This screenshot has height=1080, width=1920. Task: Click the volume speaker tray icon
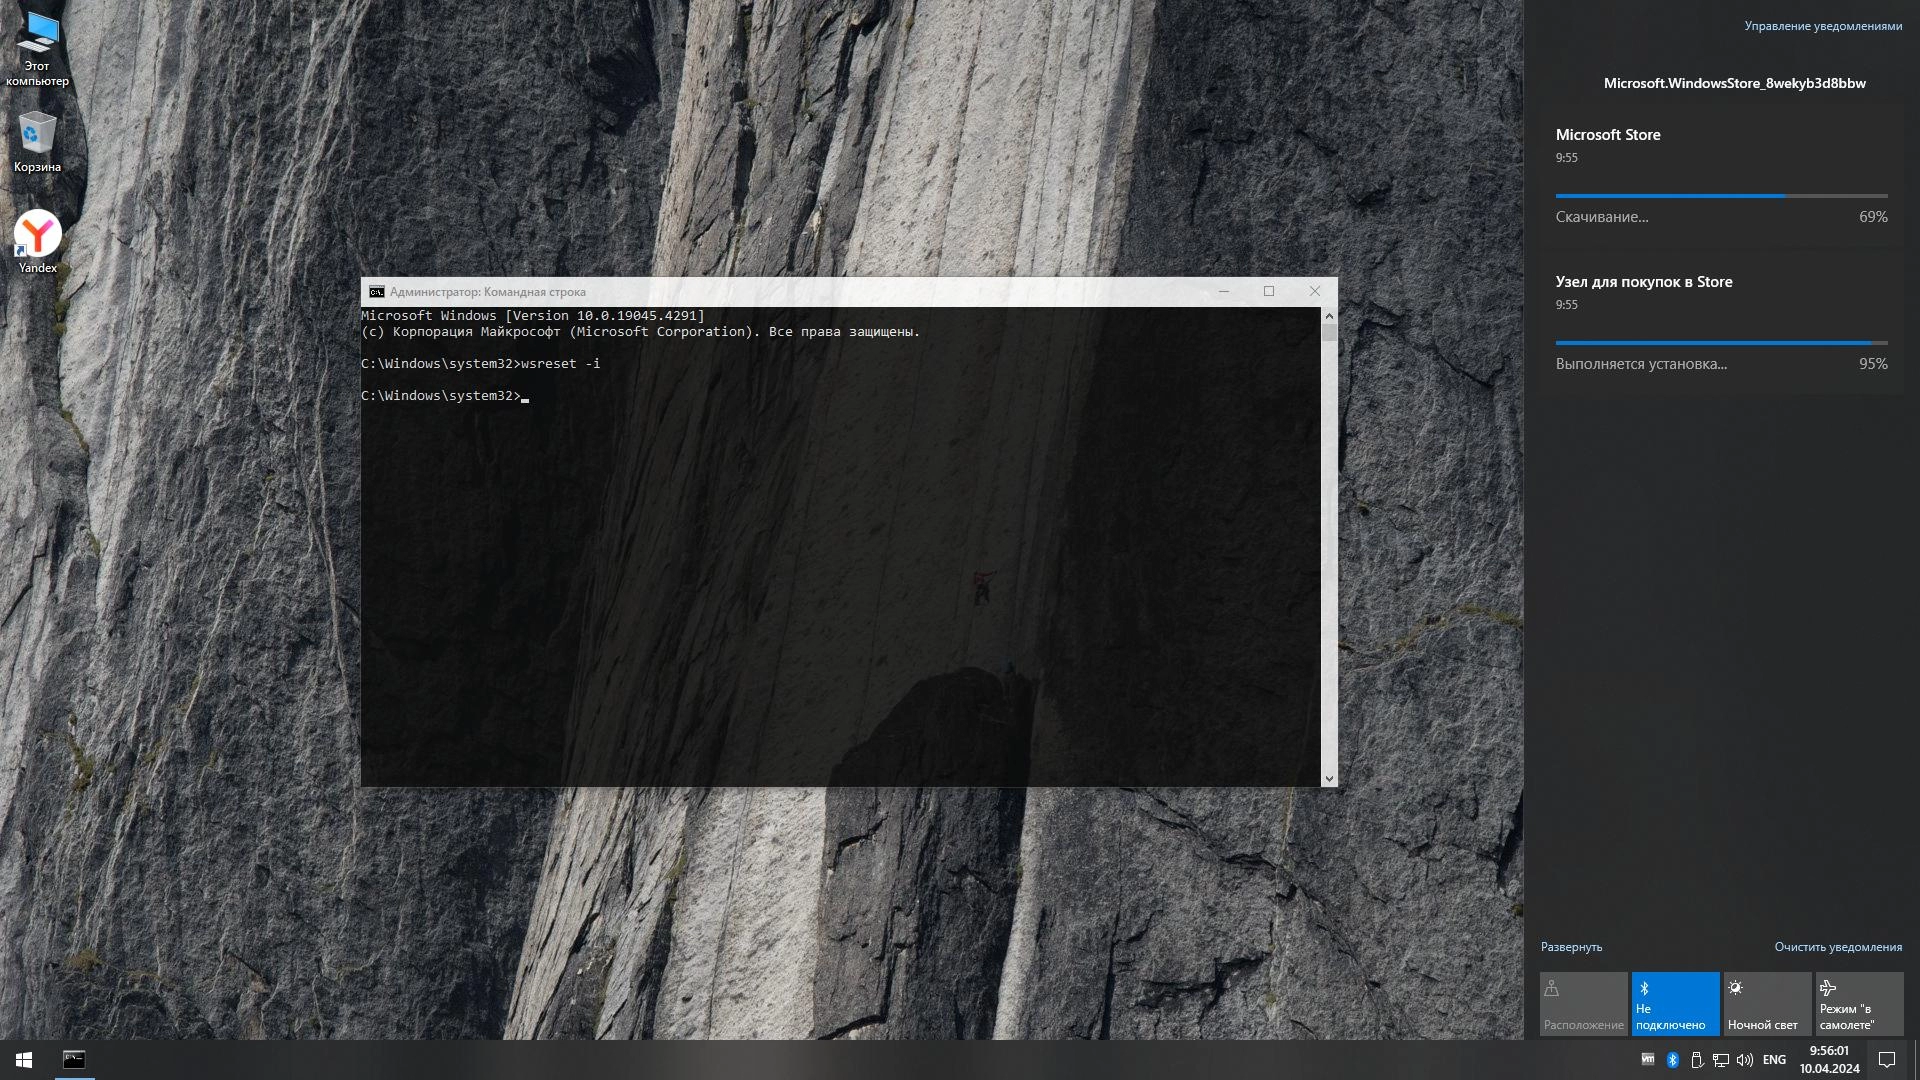[1745, 1060]
